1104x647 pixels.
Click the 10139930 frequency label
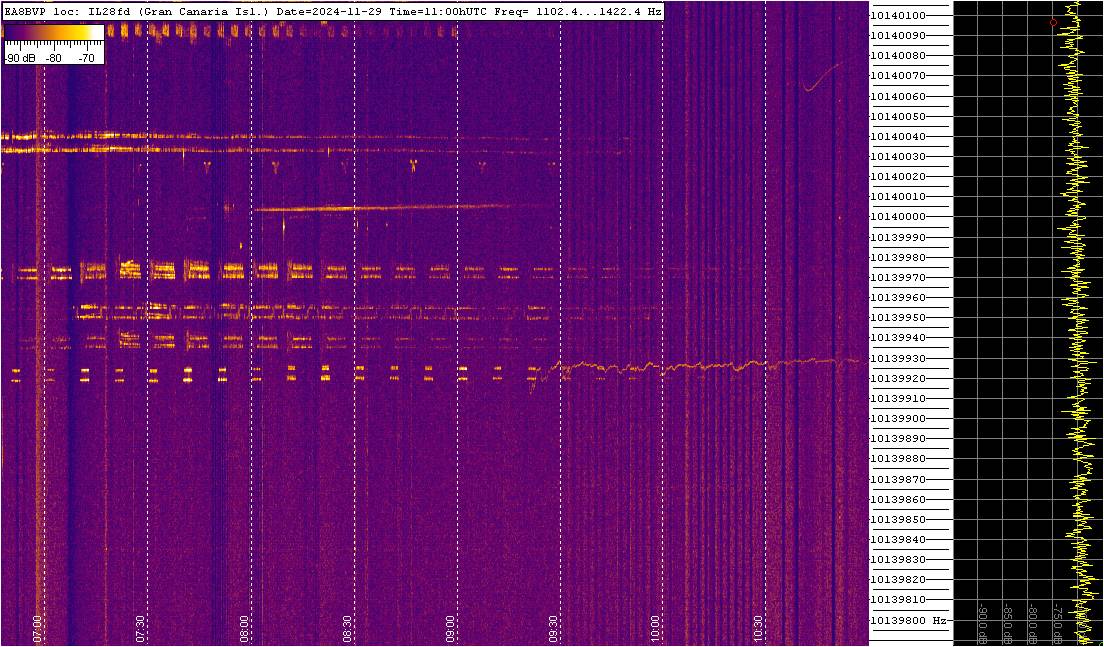[x=897, y=358]
